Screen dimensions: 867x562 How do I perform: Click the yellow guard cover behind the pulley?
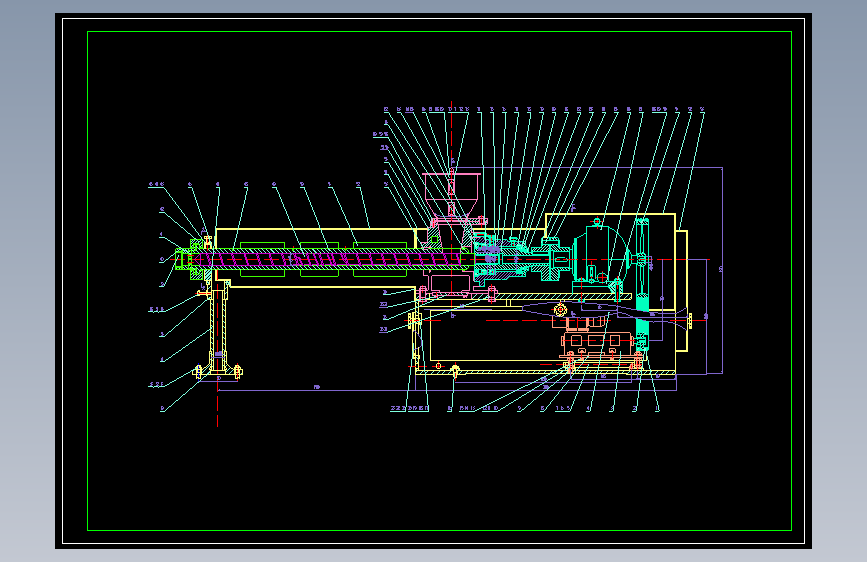point(681,291)
